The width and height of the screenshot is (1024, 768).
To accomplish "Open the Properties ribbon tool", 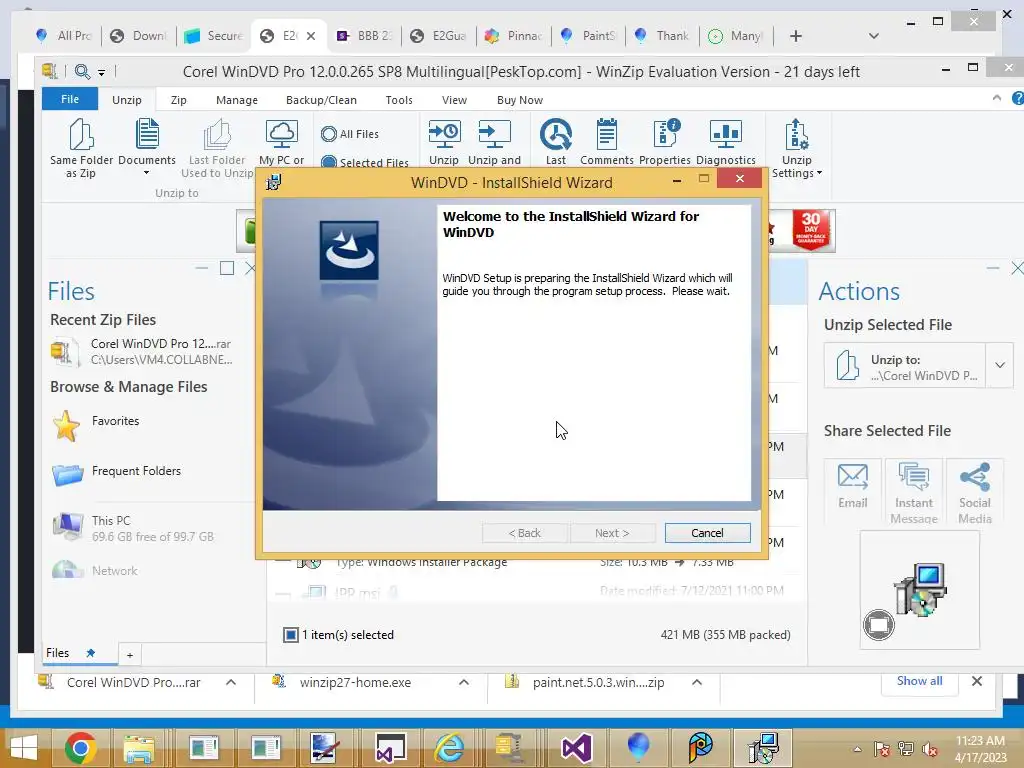I will click(665, 142).
